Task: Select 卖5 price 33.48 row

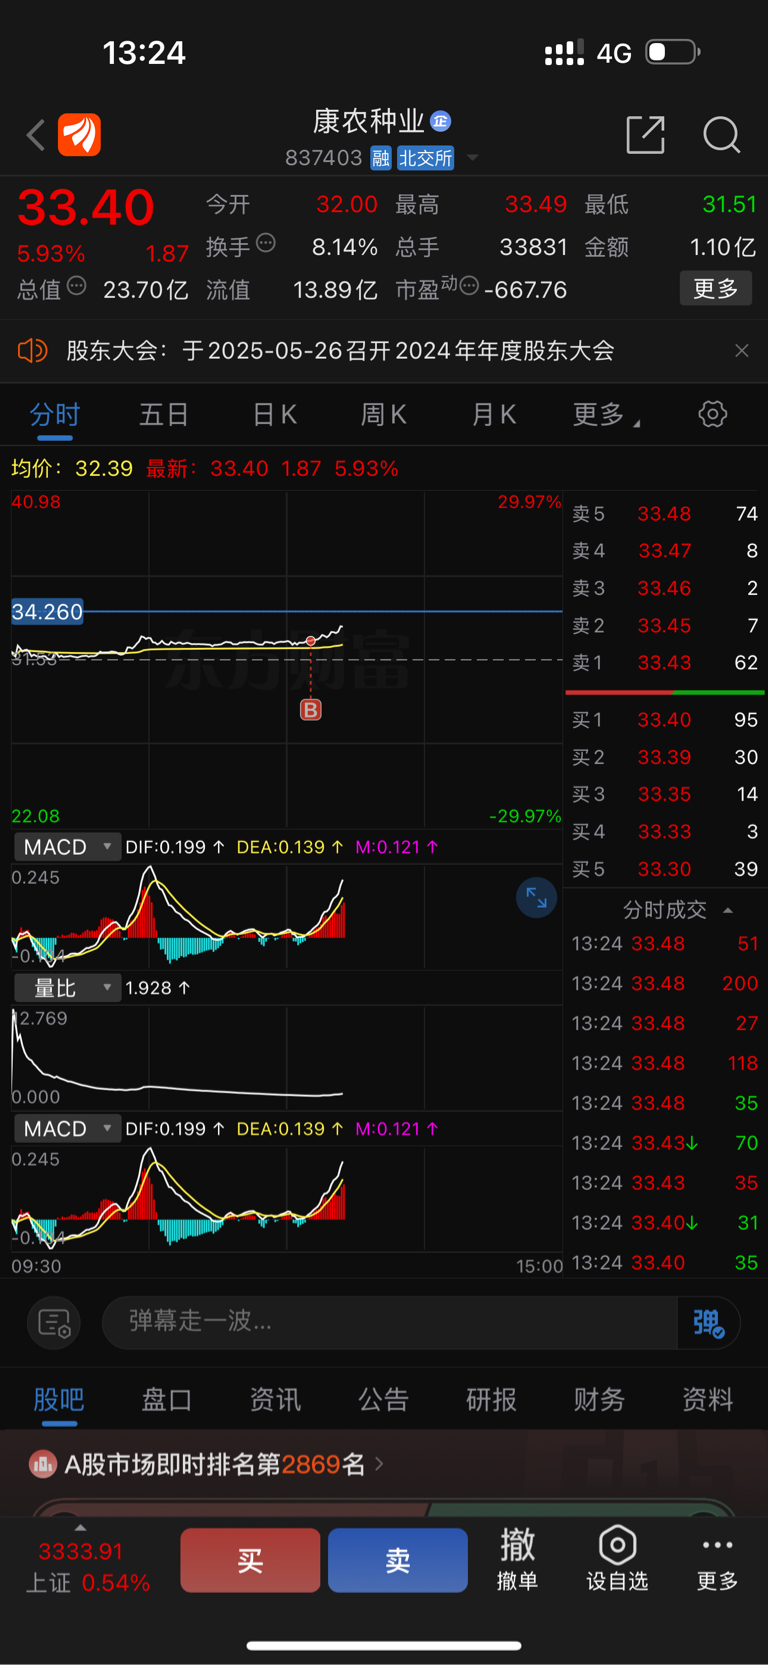Action: tap(665, 514)
